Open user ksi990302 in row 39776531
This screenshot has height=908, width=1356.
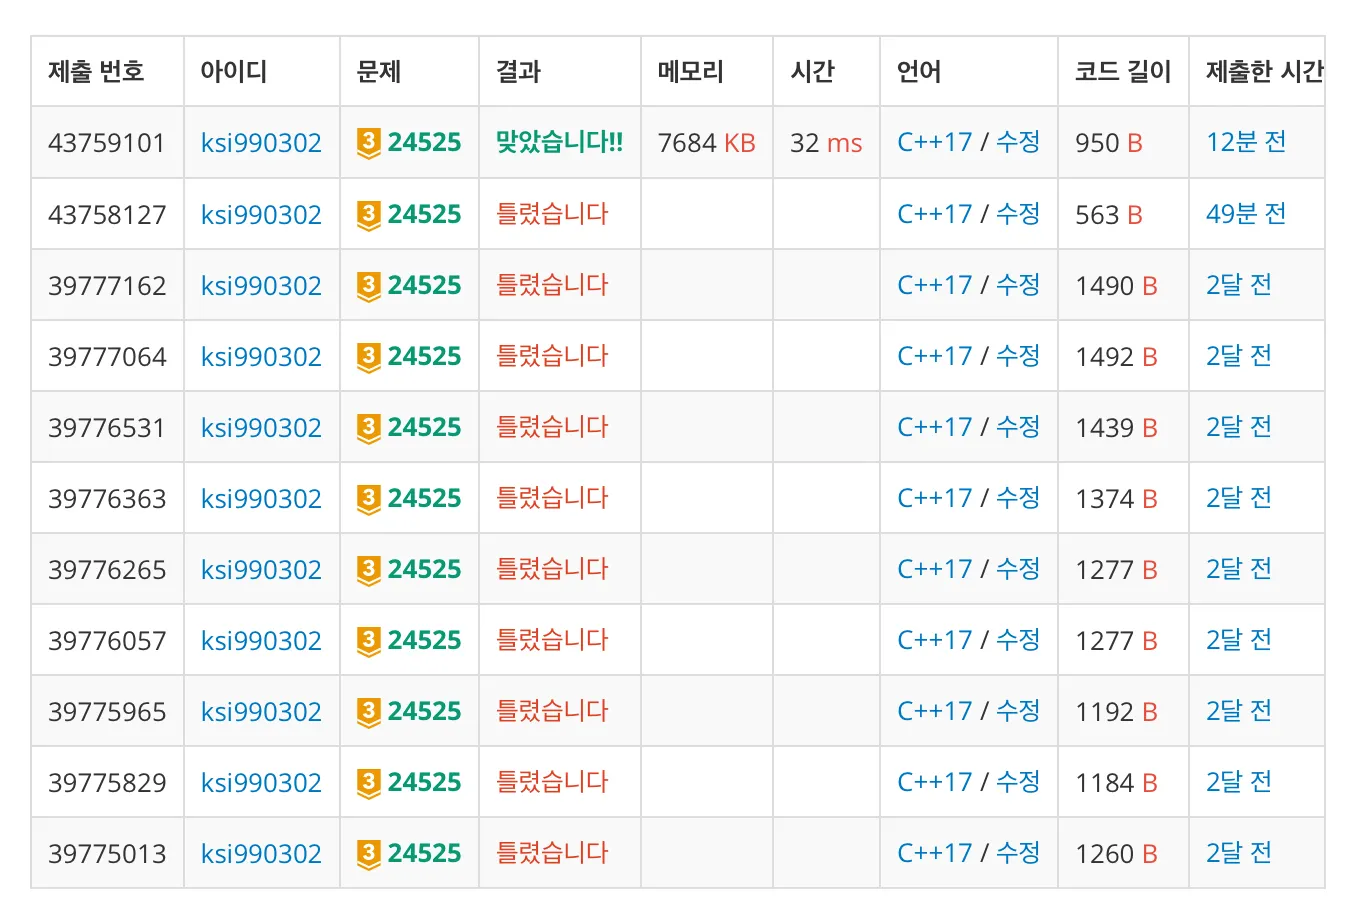[x=261, y=427]
